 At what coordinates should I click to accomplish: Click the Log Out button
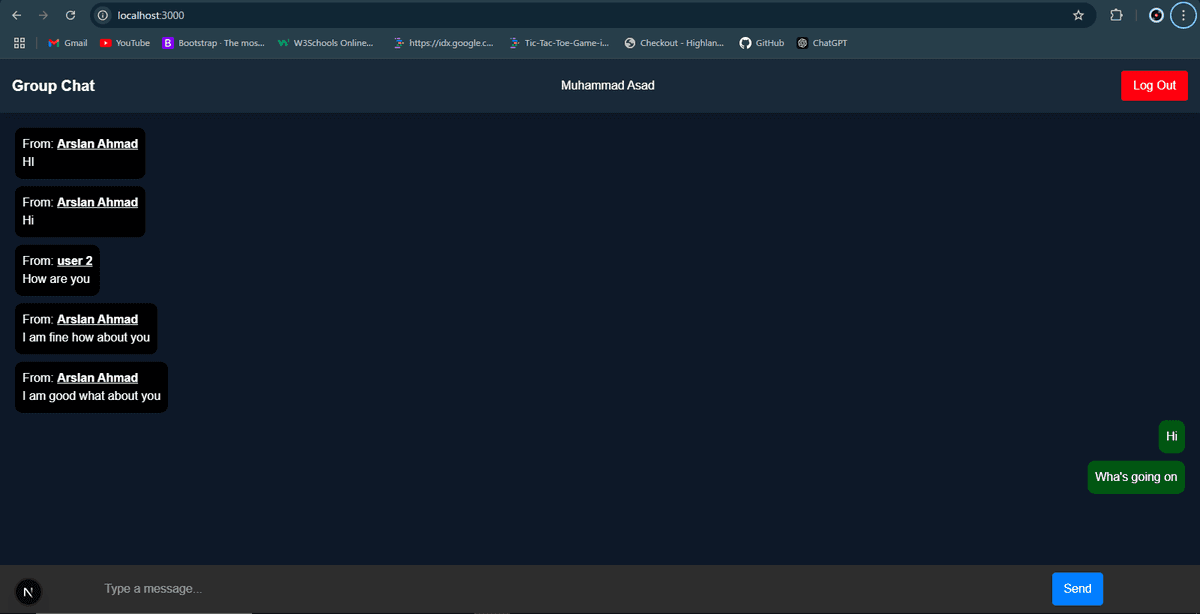click(1154, 85)
